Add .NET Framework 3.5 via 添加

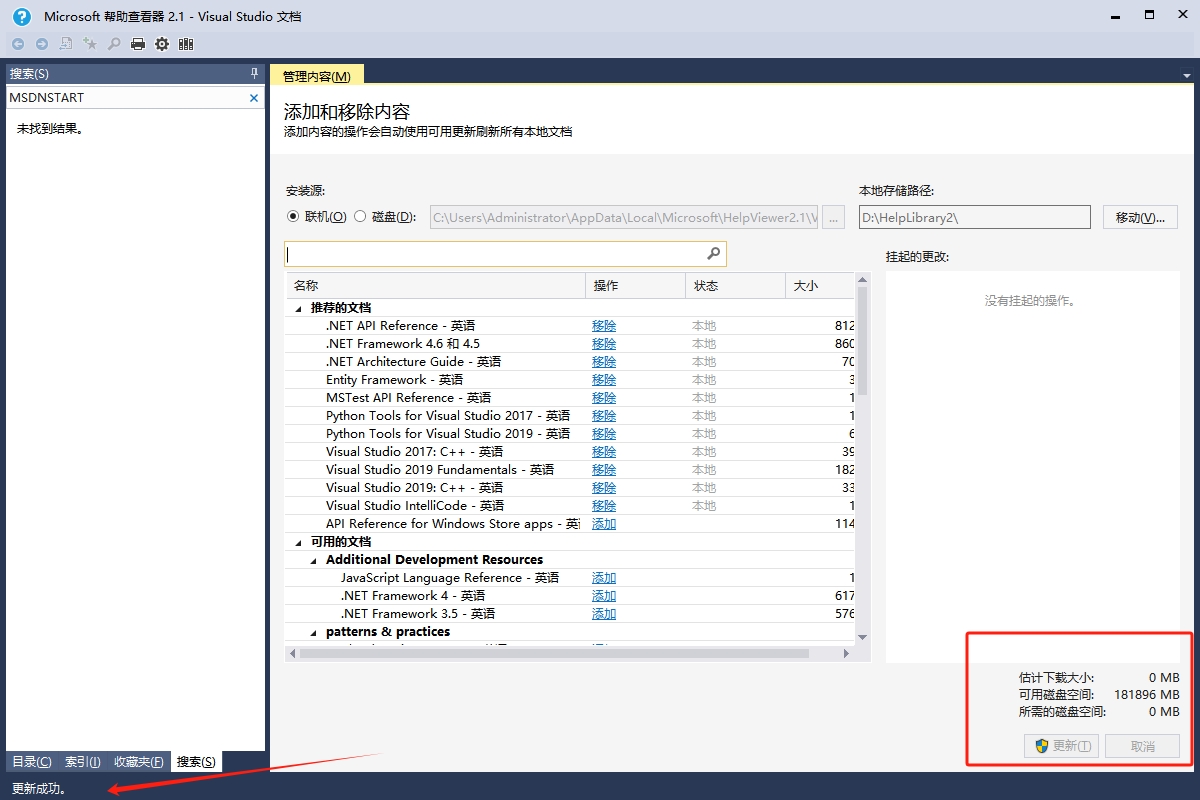point(604,614)
